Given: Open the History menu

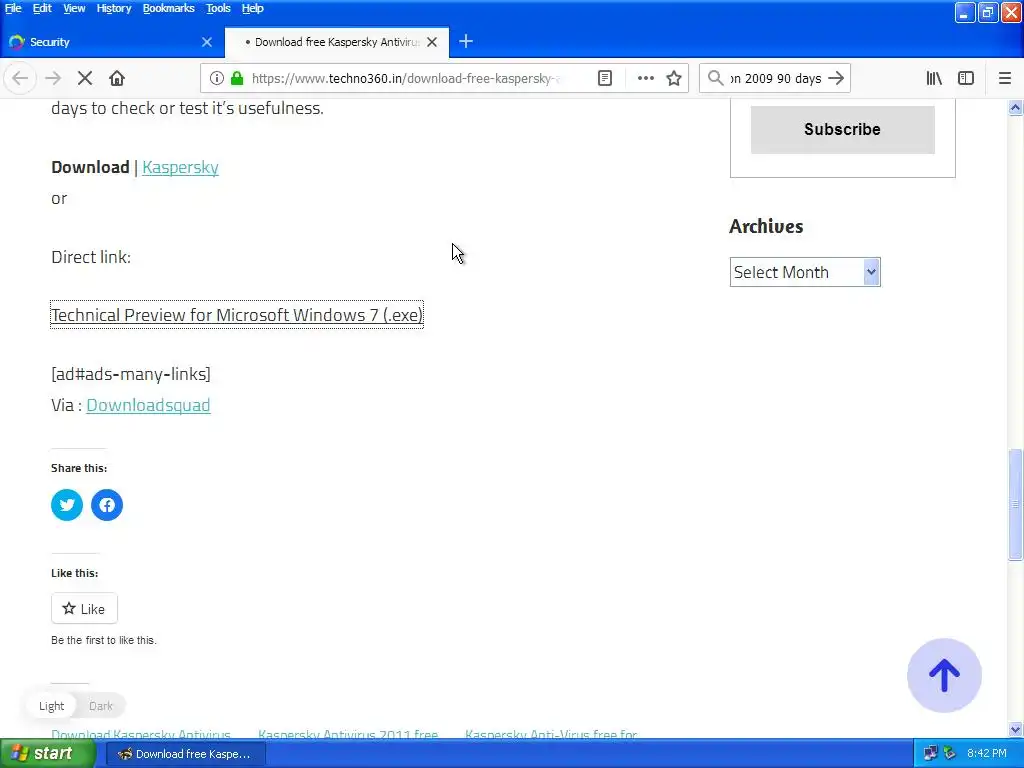Looking at the screenshot, I should tap(114, 8).
